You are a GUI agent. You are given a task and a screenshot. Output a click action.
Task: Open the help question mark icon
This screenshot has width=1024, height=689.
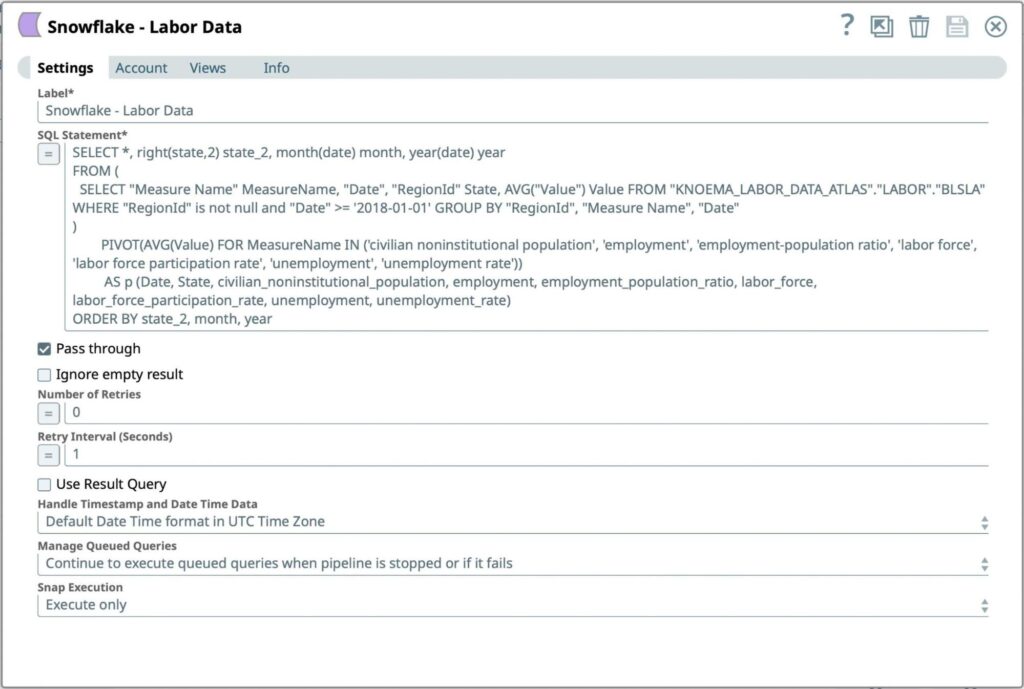(846, 25)
